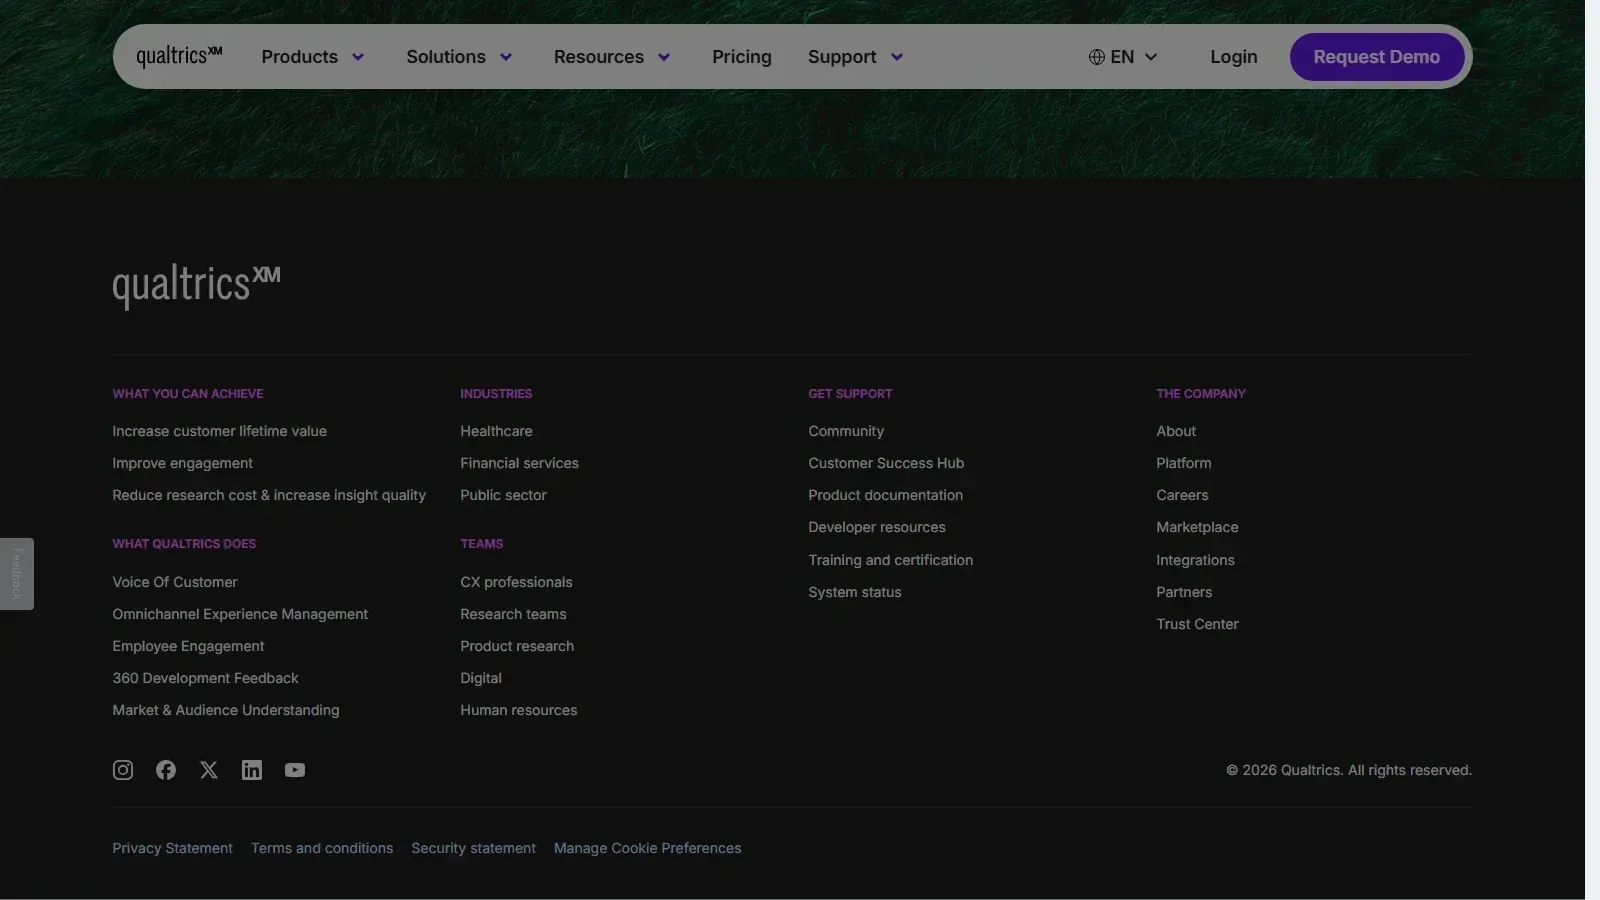Open Marketplace footer link

click(1197, 527)
